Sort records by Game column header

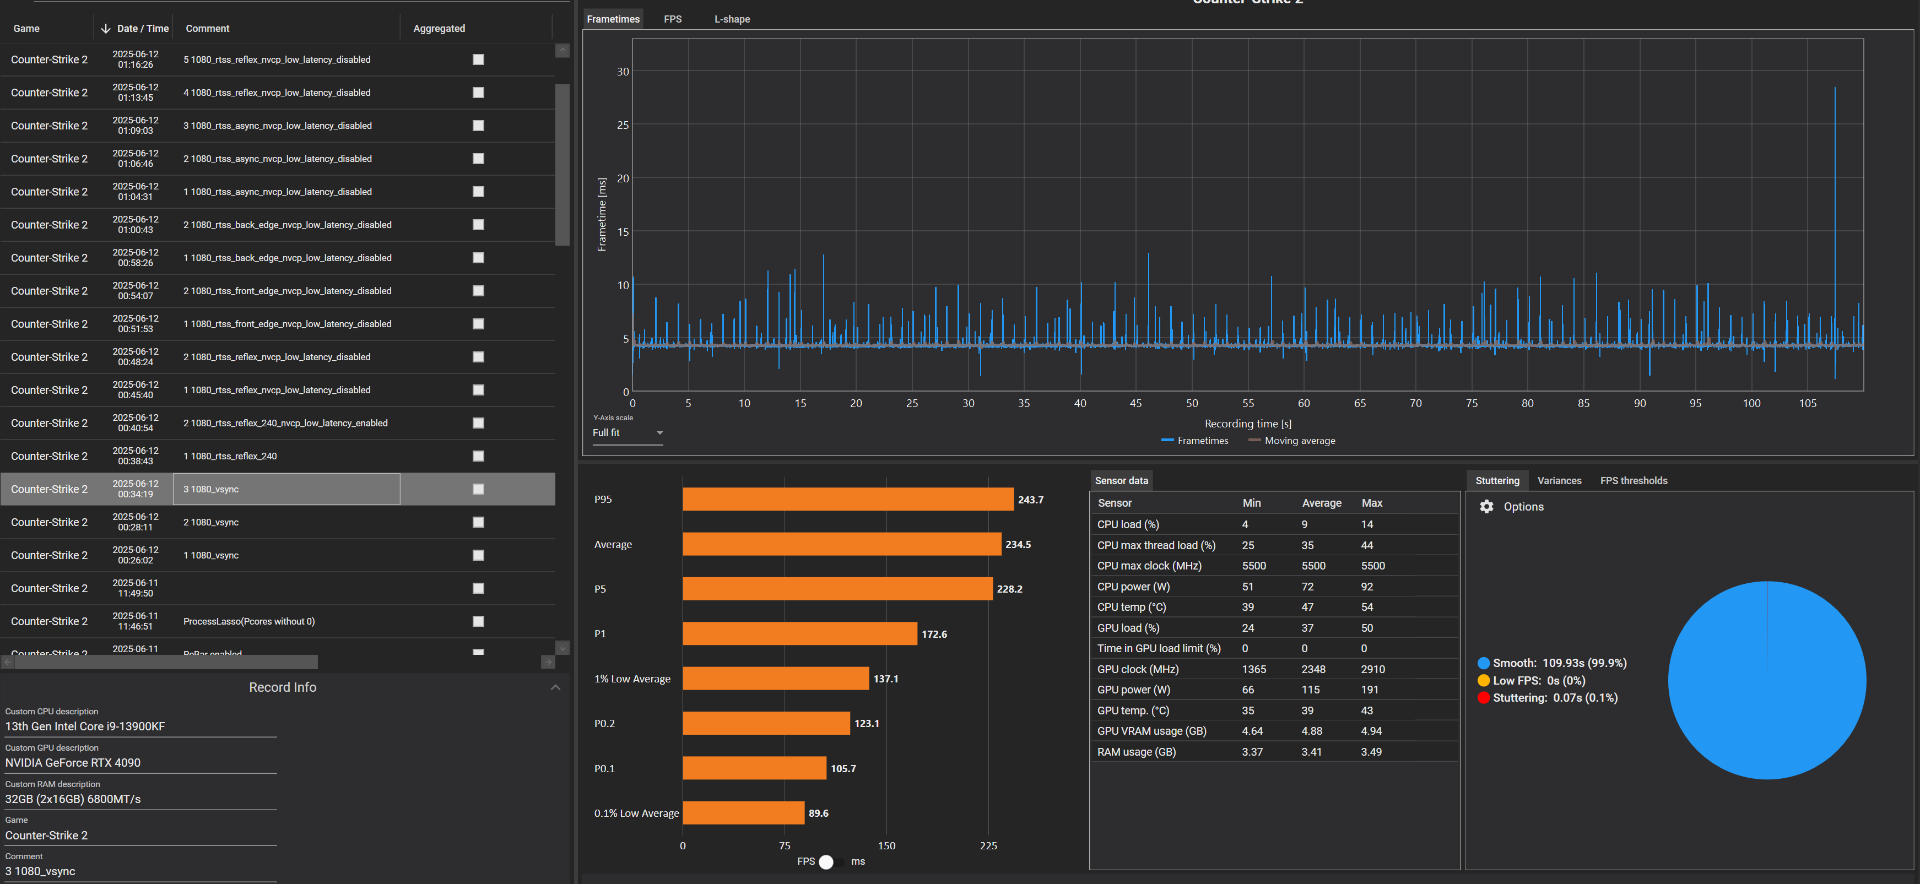click(27, 29)
